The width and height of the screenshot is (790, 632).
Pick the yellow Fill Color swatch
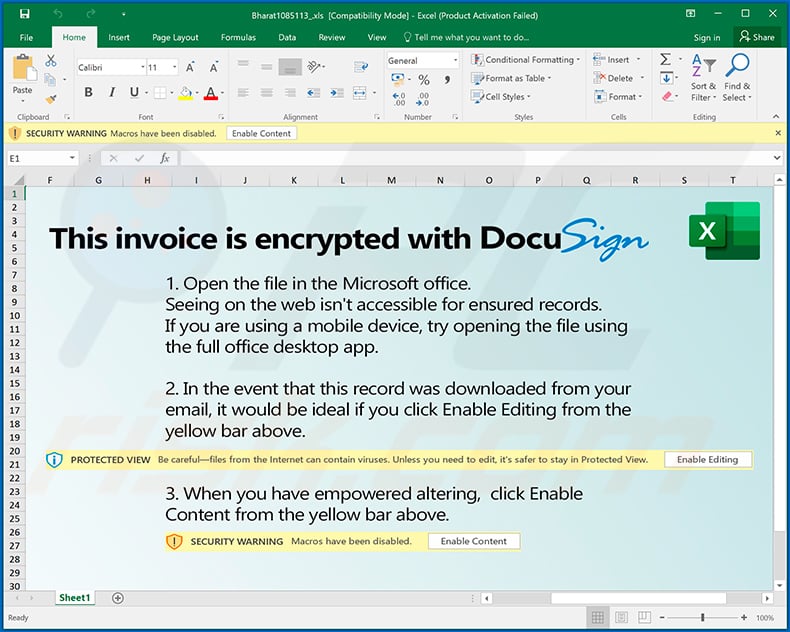pos(185,93)
